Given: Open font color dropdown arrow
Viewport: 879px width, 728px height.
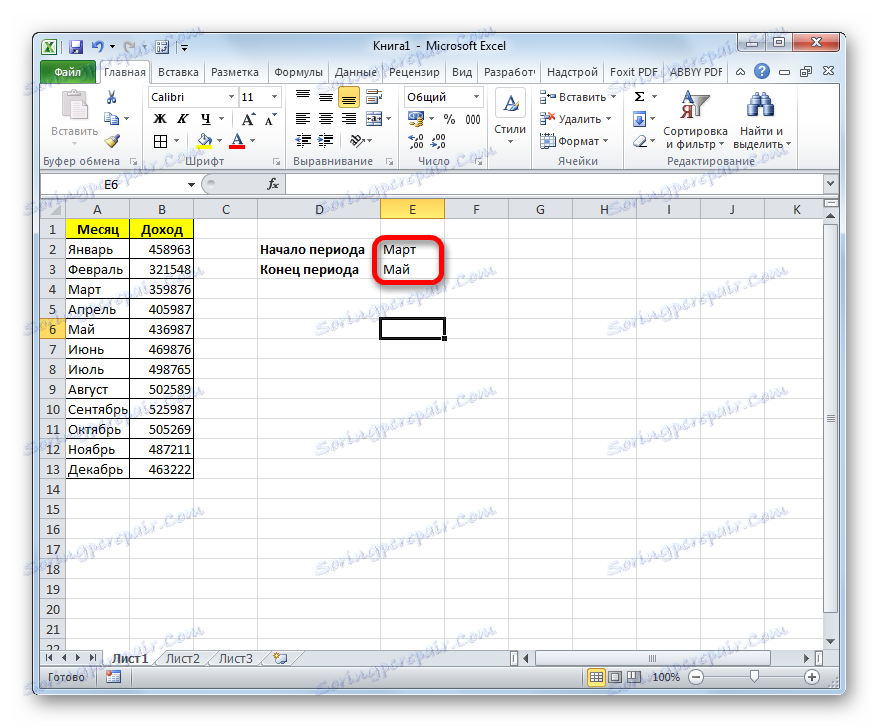Looking at the screenshot, I should [253, 141].
